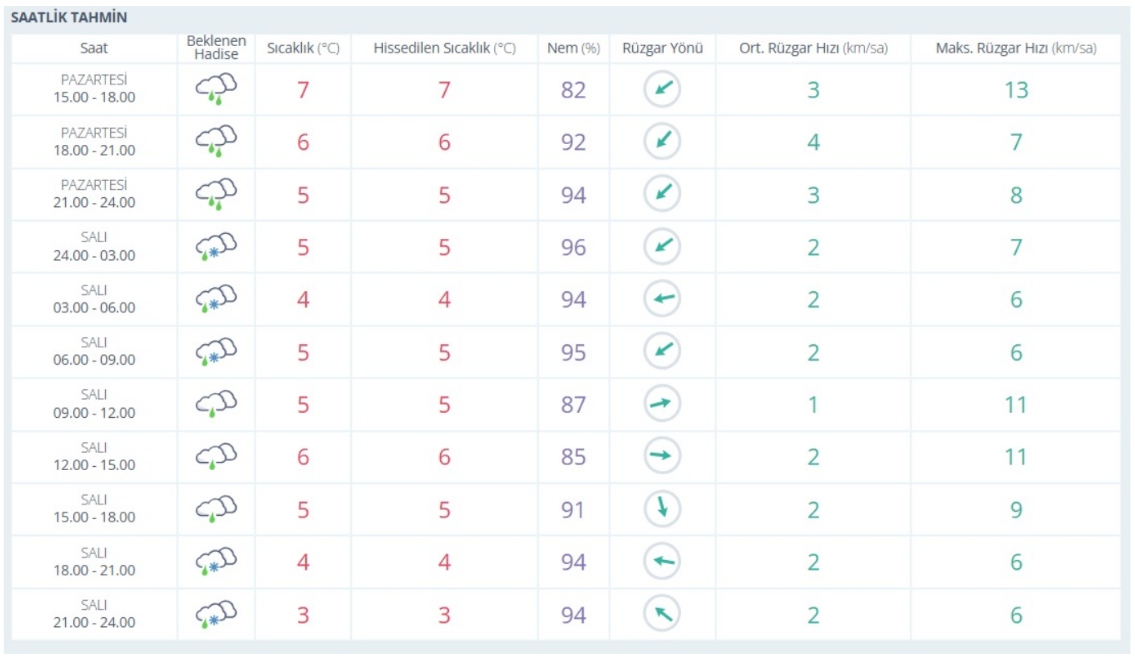Click wind direction icon for Salı 12.00 - 15.00

pyautogui.click(x=662, y=457)
